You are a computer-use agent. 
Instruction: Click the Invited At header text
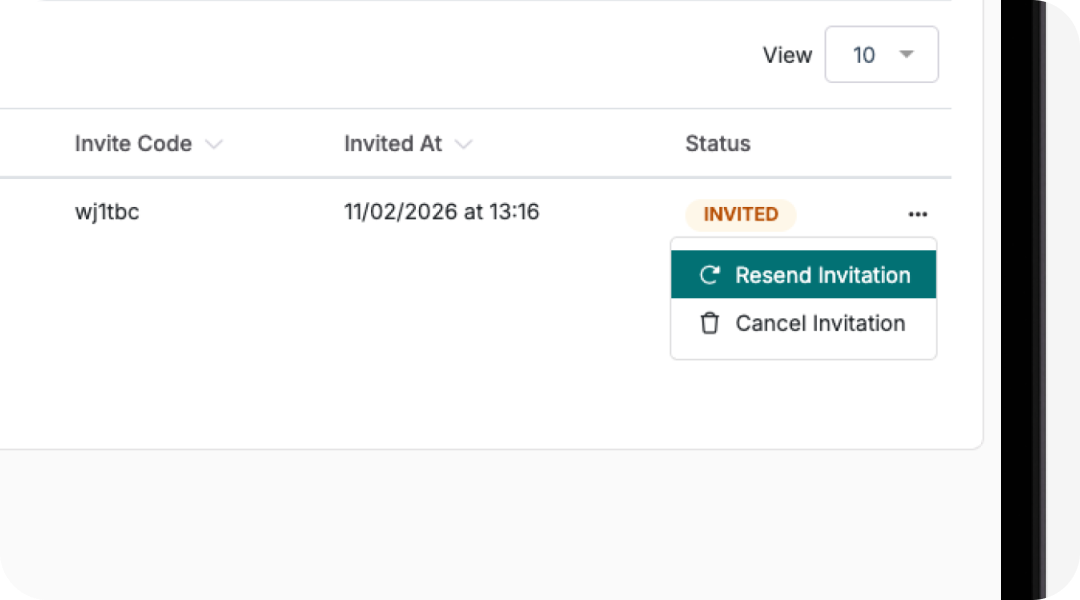[x=393, y=144]
